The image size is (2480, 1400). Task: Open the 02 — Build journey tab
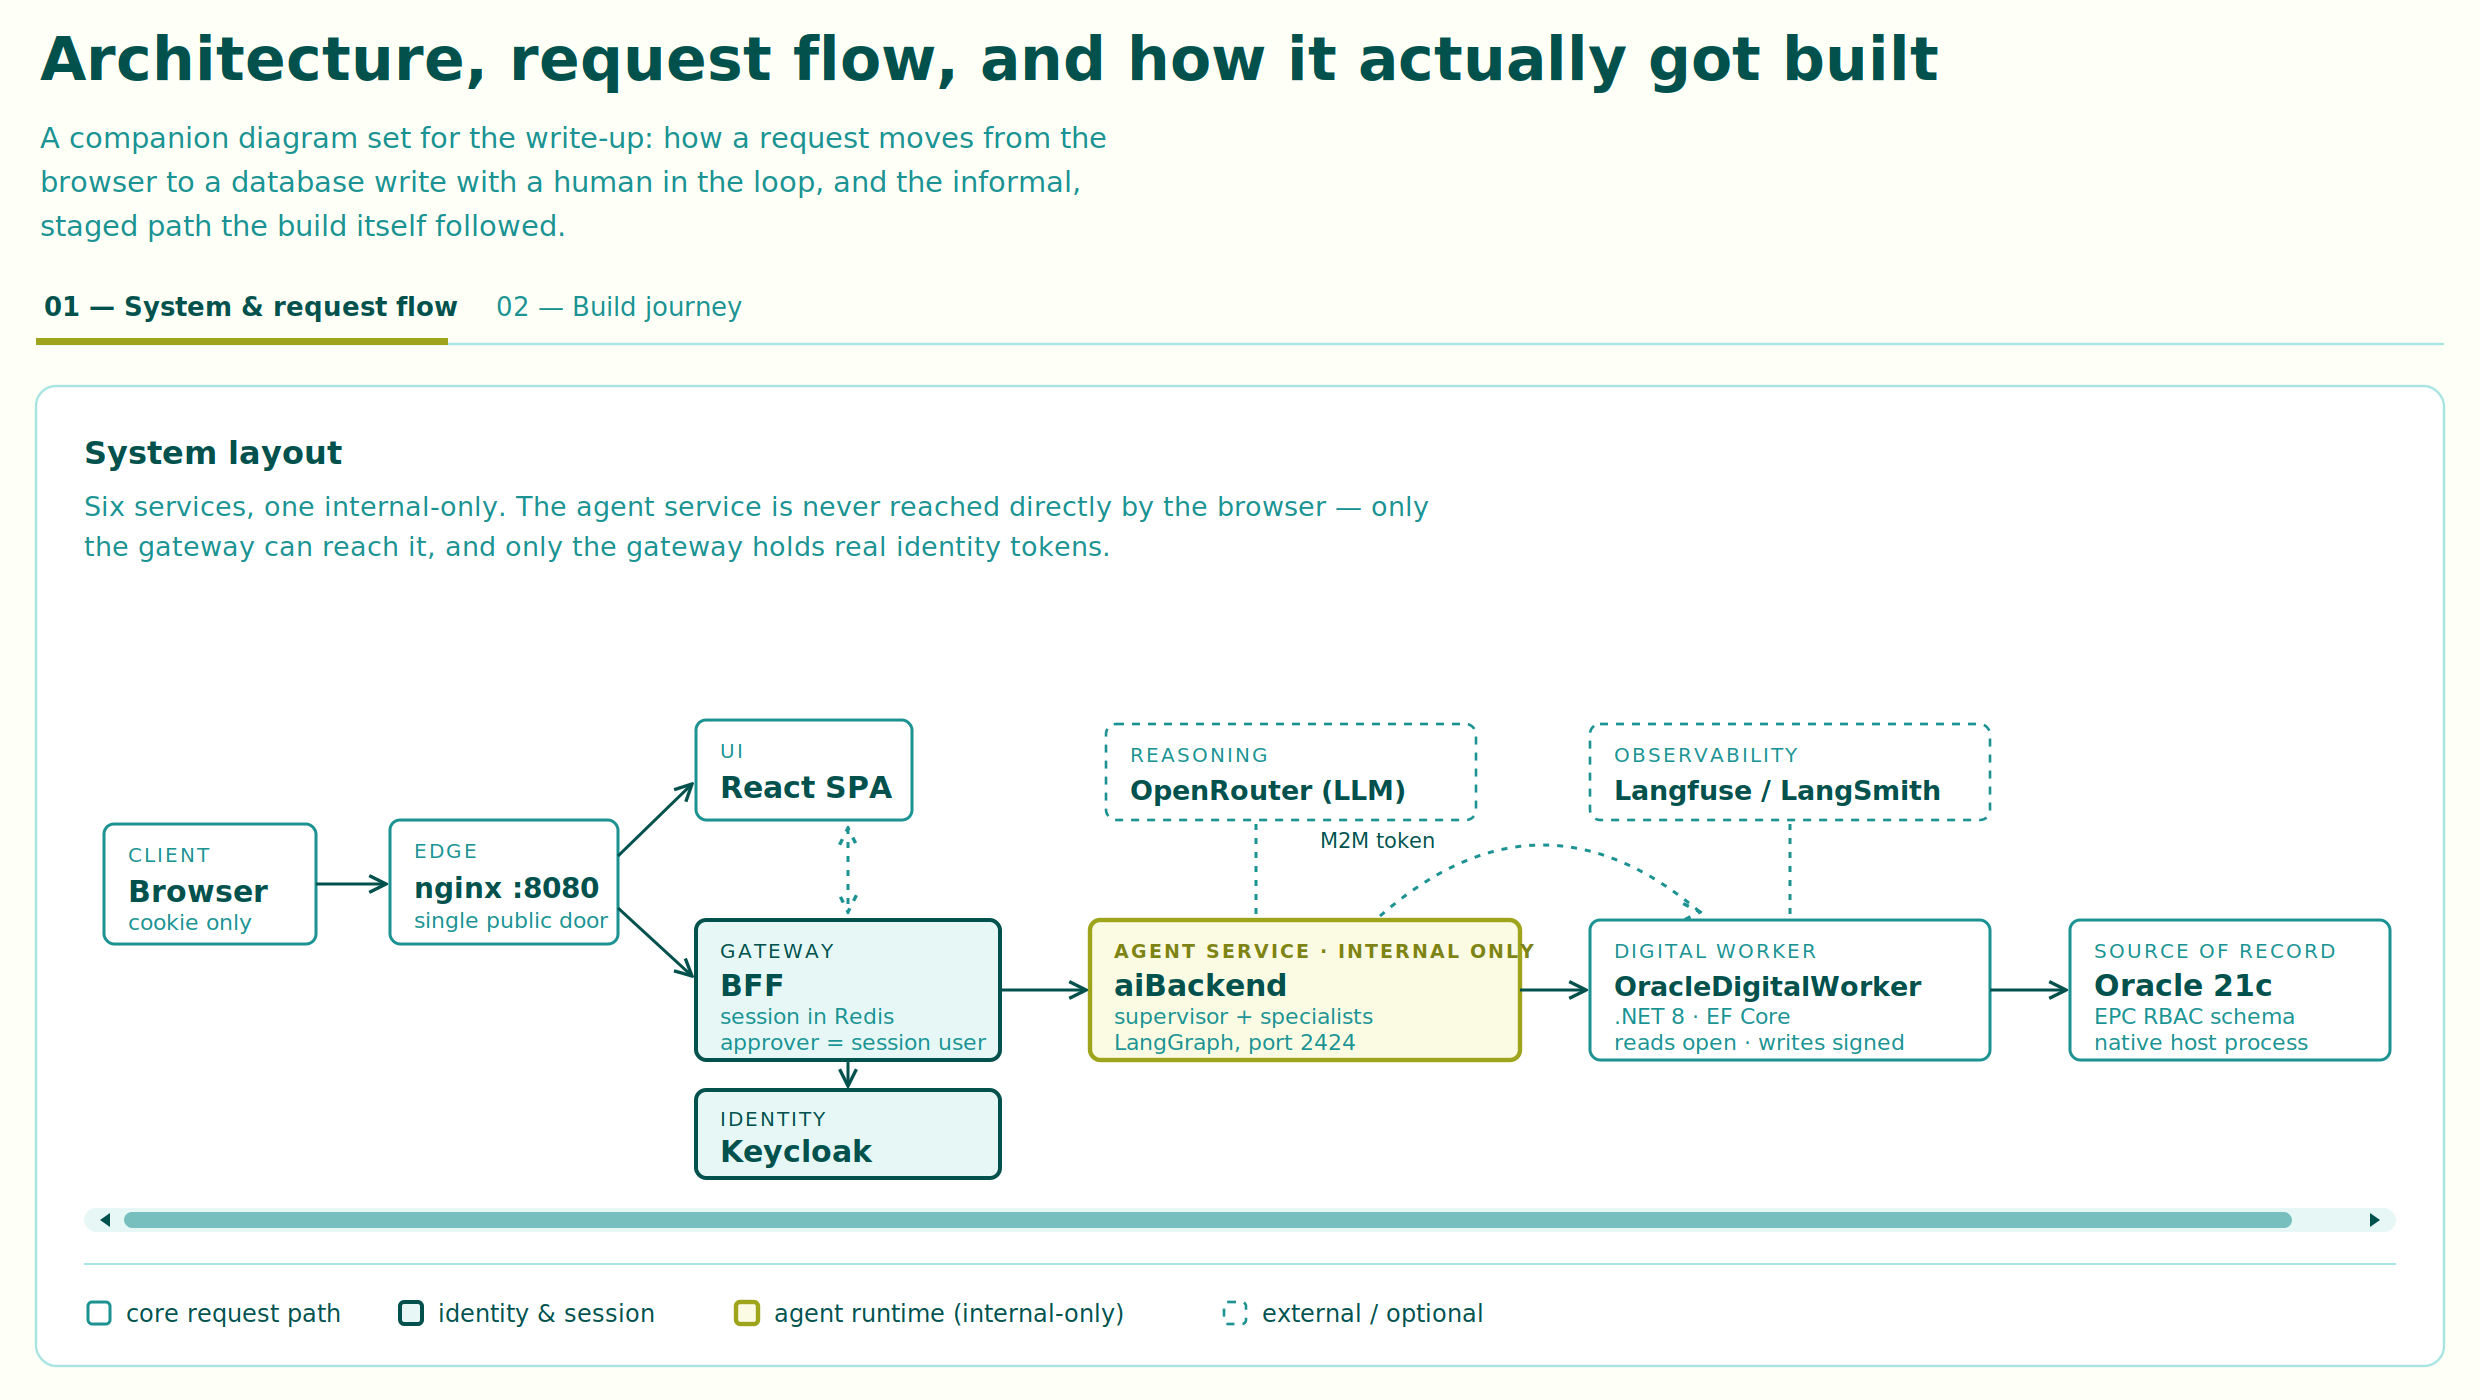click(619, 307)
